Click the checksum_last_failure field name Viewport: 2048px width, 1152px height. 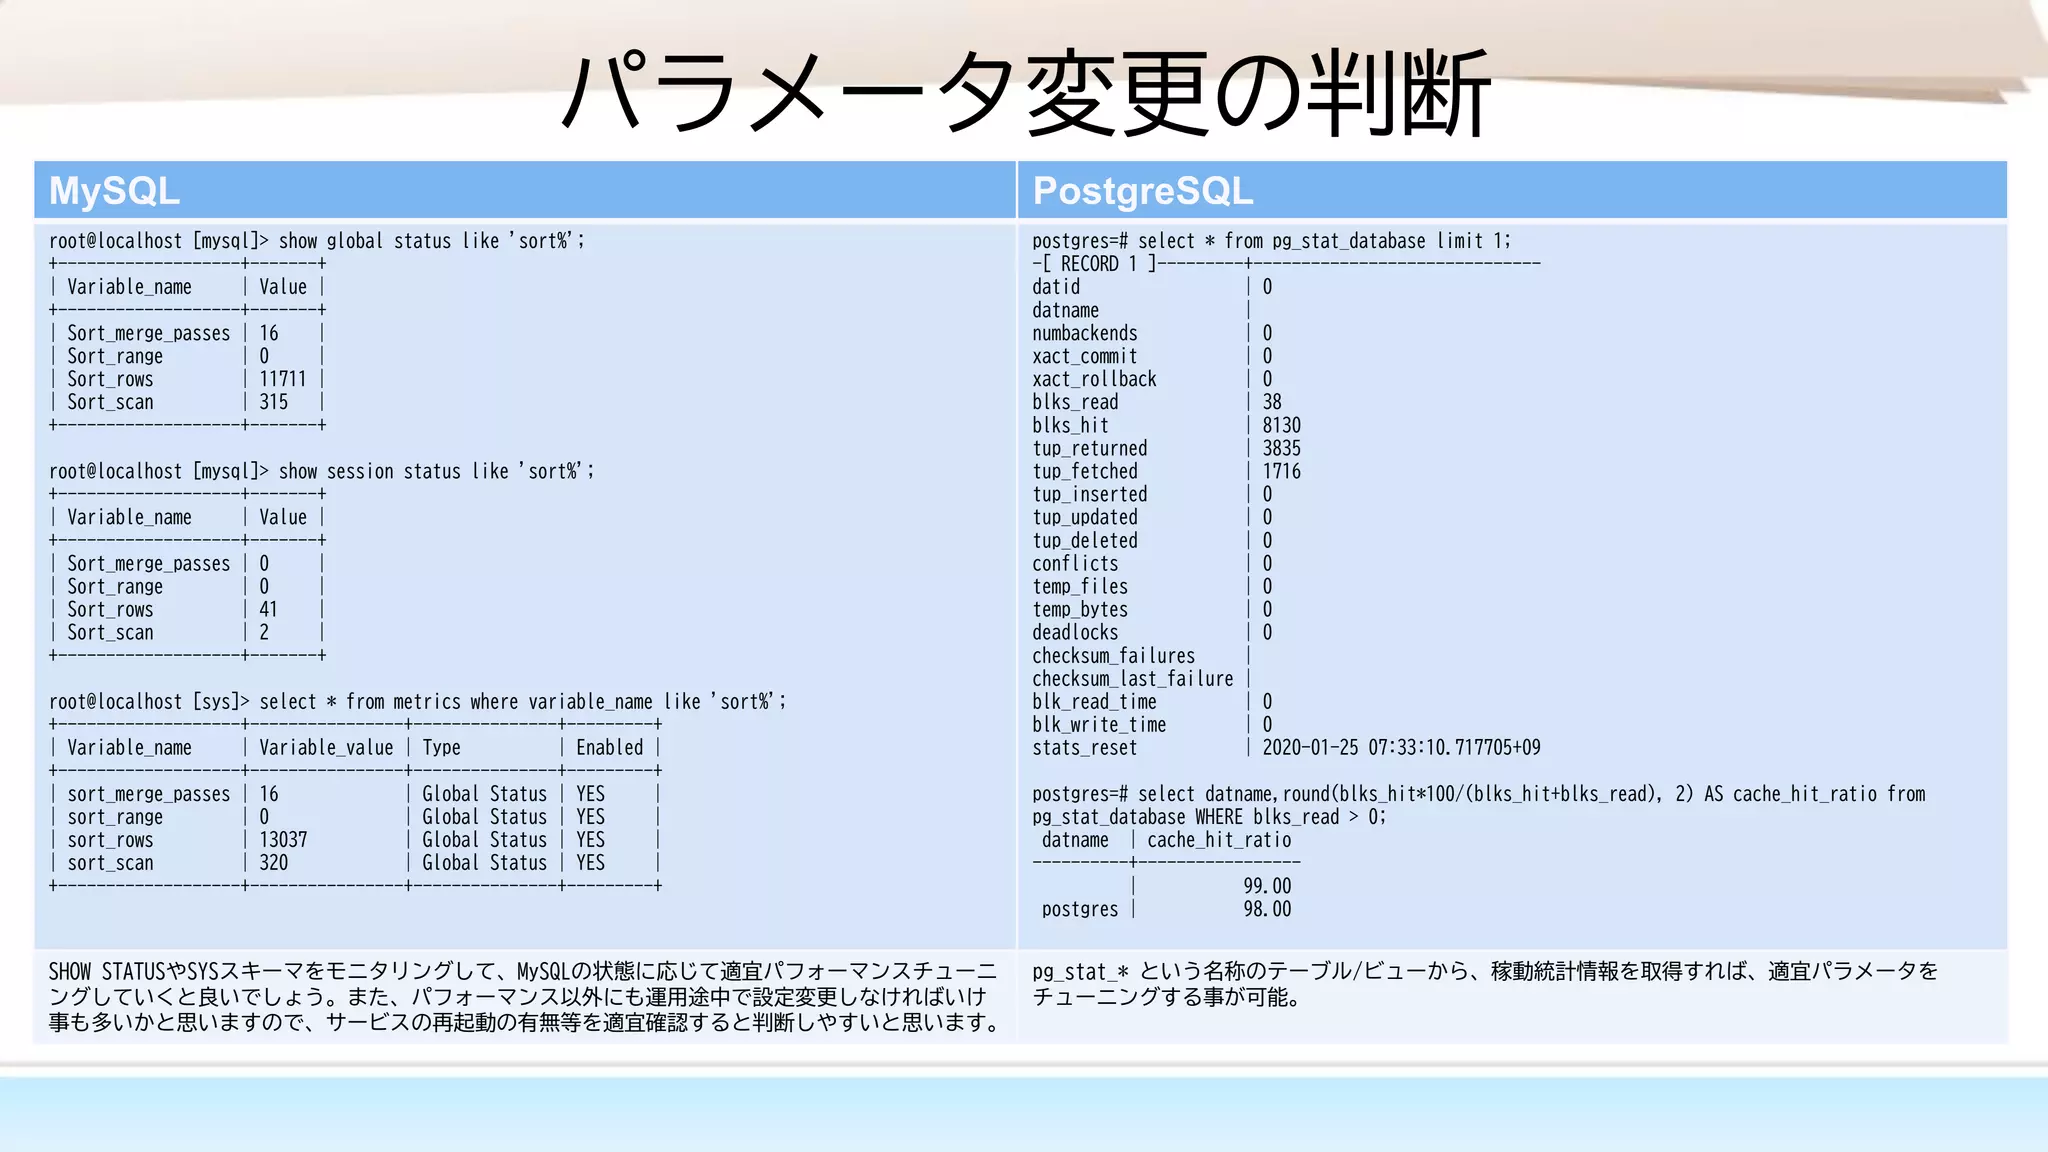[x=1132, y=679]
